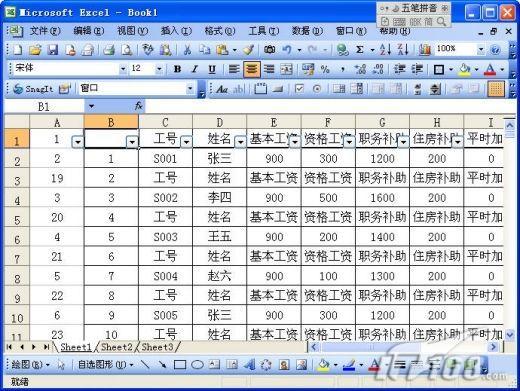Sort ascending with the A-Z icon

click(385, 50)
